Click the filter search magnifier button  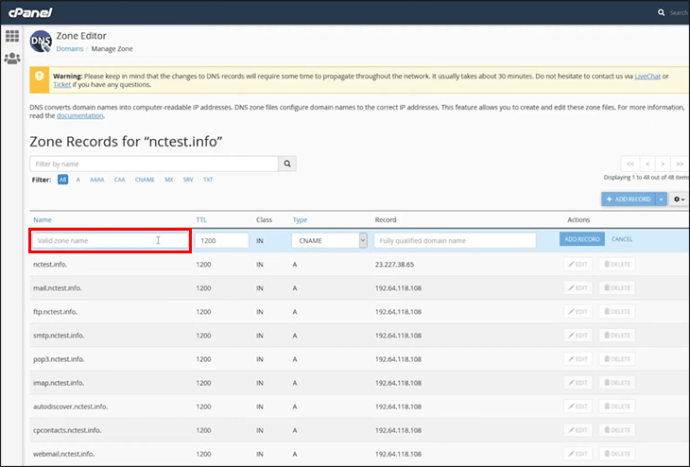tap(287, 164)
